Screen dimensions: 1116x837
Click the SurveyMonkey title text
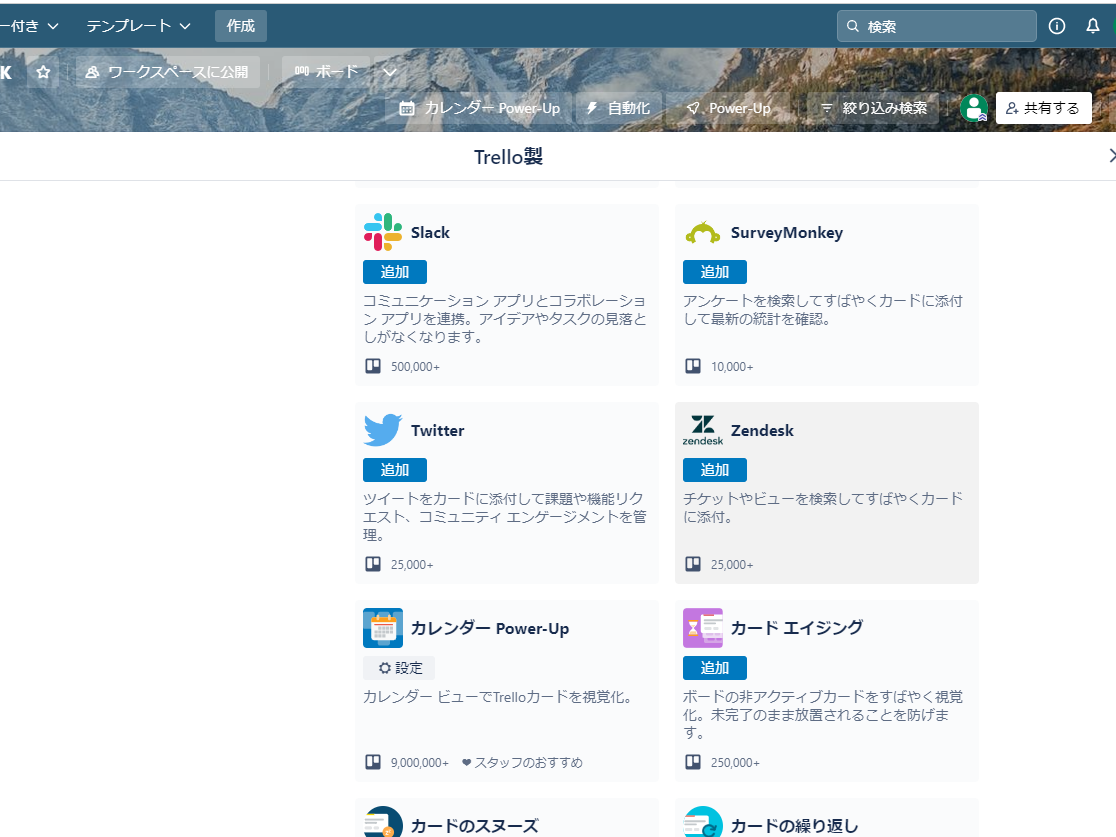pos(786,233)
